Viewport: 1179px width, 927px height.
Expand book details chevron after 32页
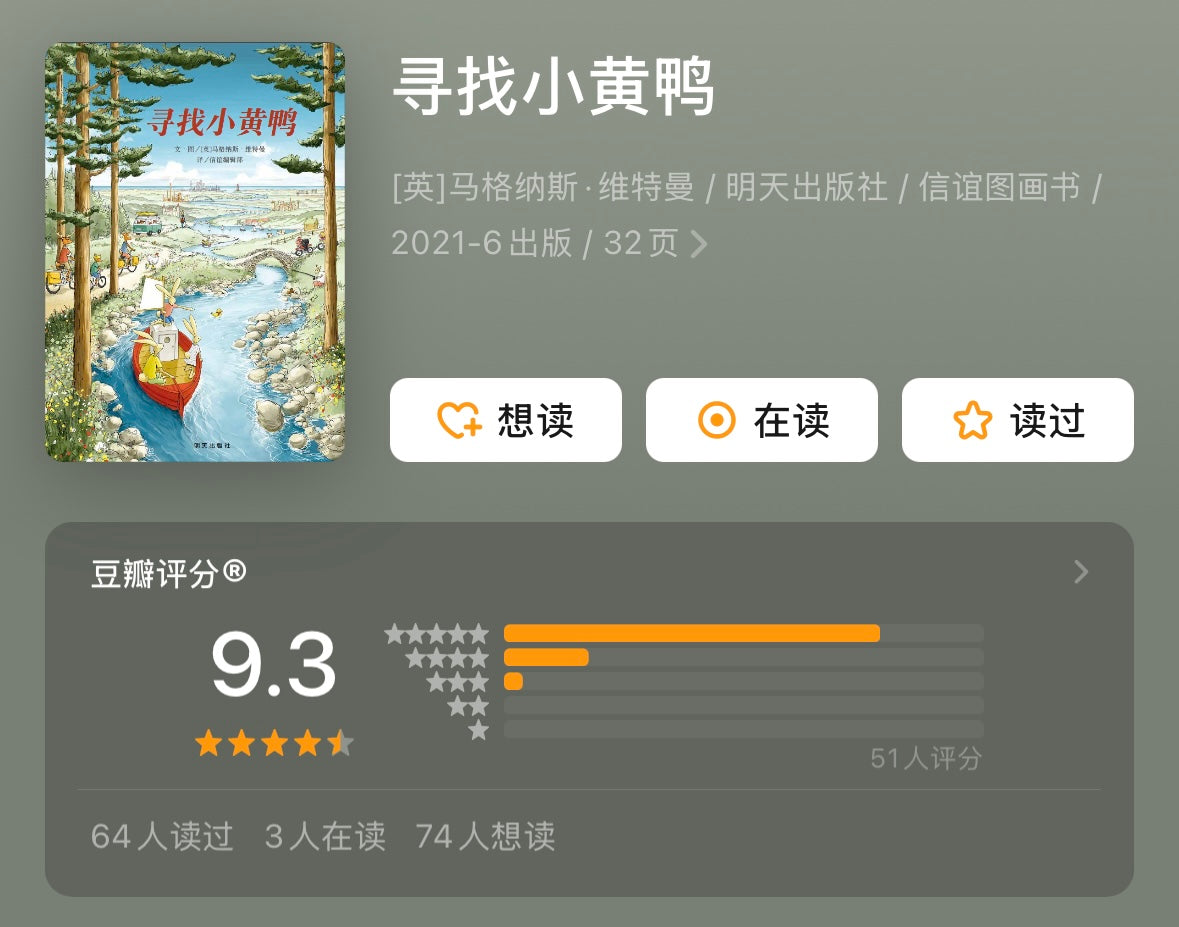coord(699,244)
